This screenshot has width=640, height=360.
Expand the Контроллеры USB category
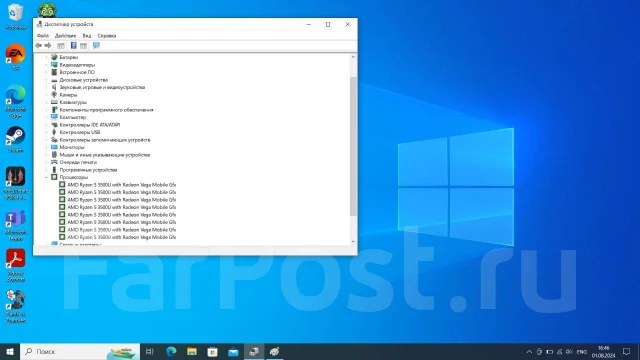(x=46, y=132)
